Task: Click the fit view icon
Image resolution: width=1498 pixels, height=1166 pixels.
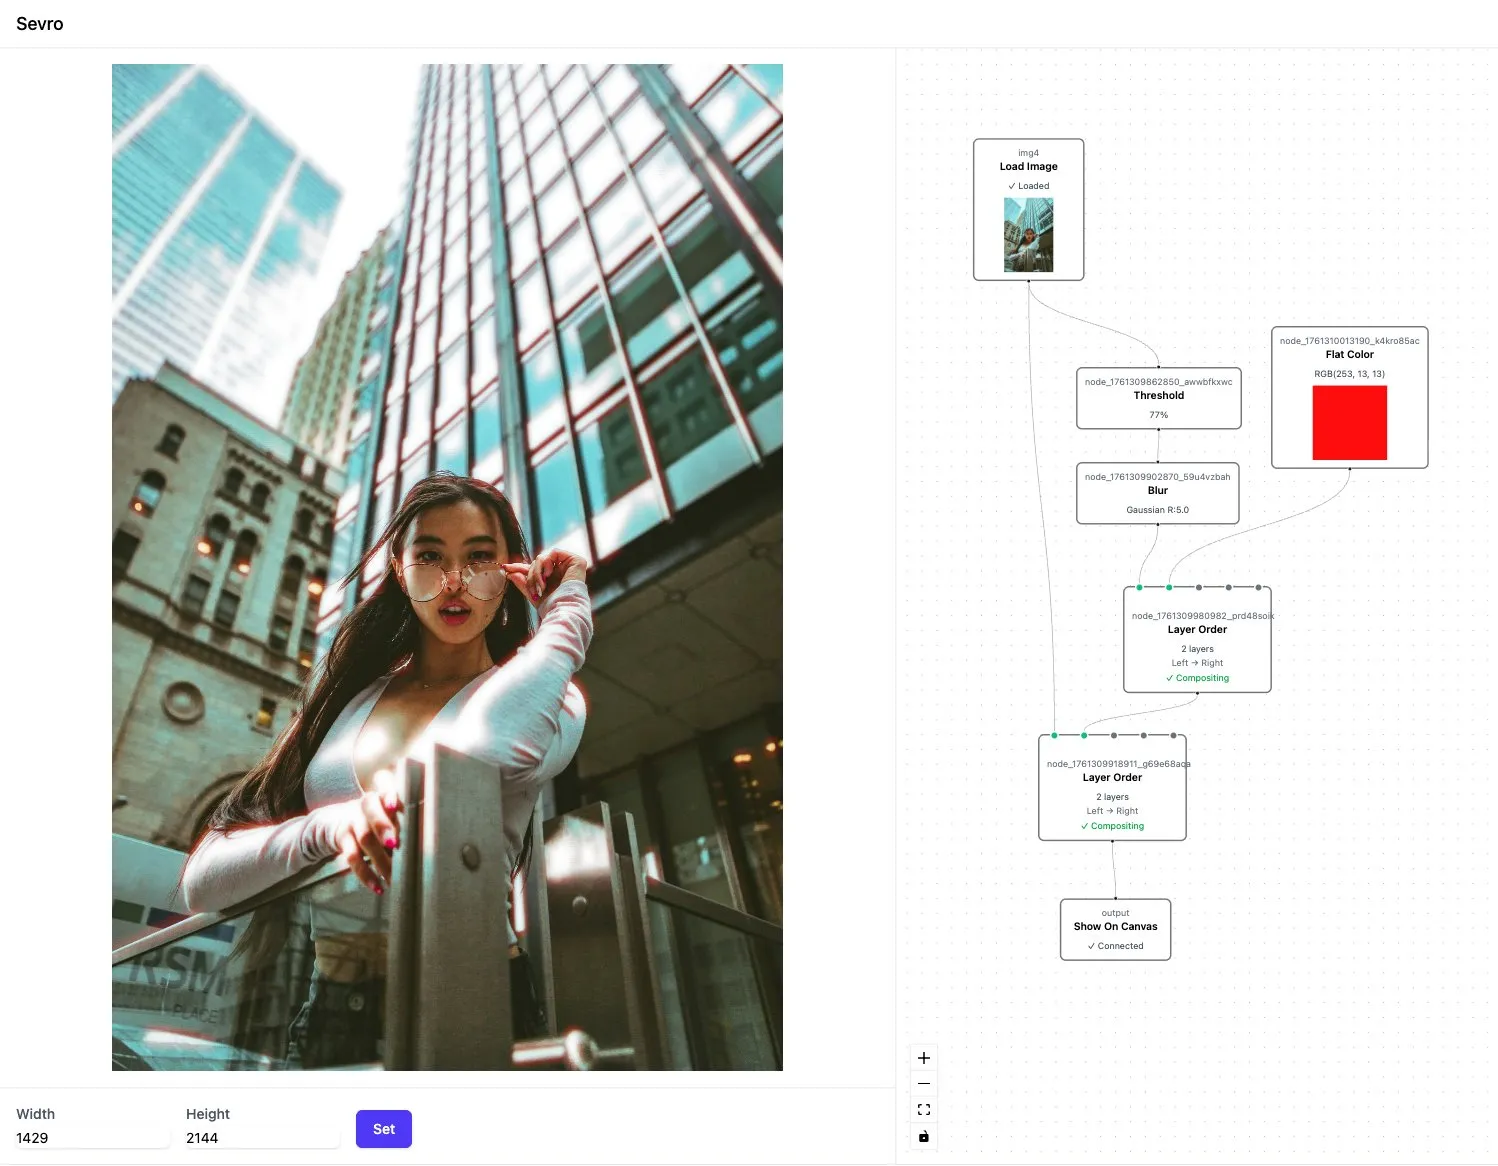Action: click(x=924, y=1110)
